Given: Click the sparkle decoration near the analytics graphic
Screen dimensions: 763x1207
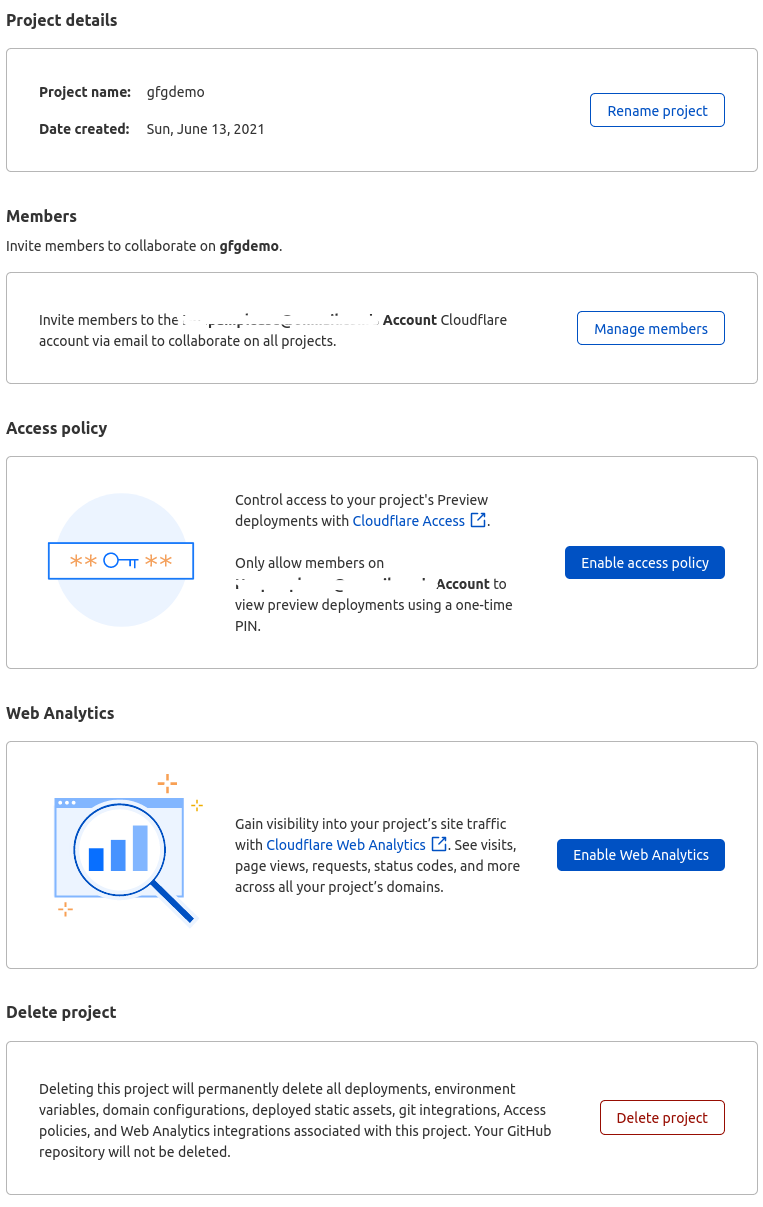Looking at the screenshot, I should (167, 782).
